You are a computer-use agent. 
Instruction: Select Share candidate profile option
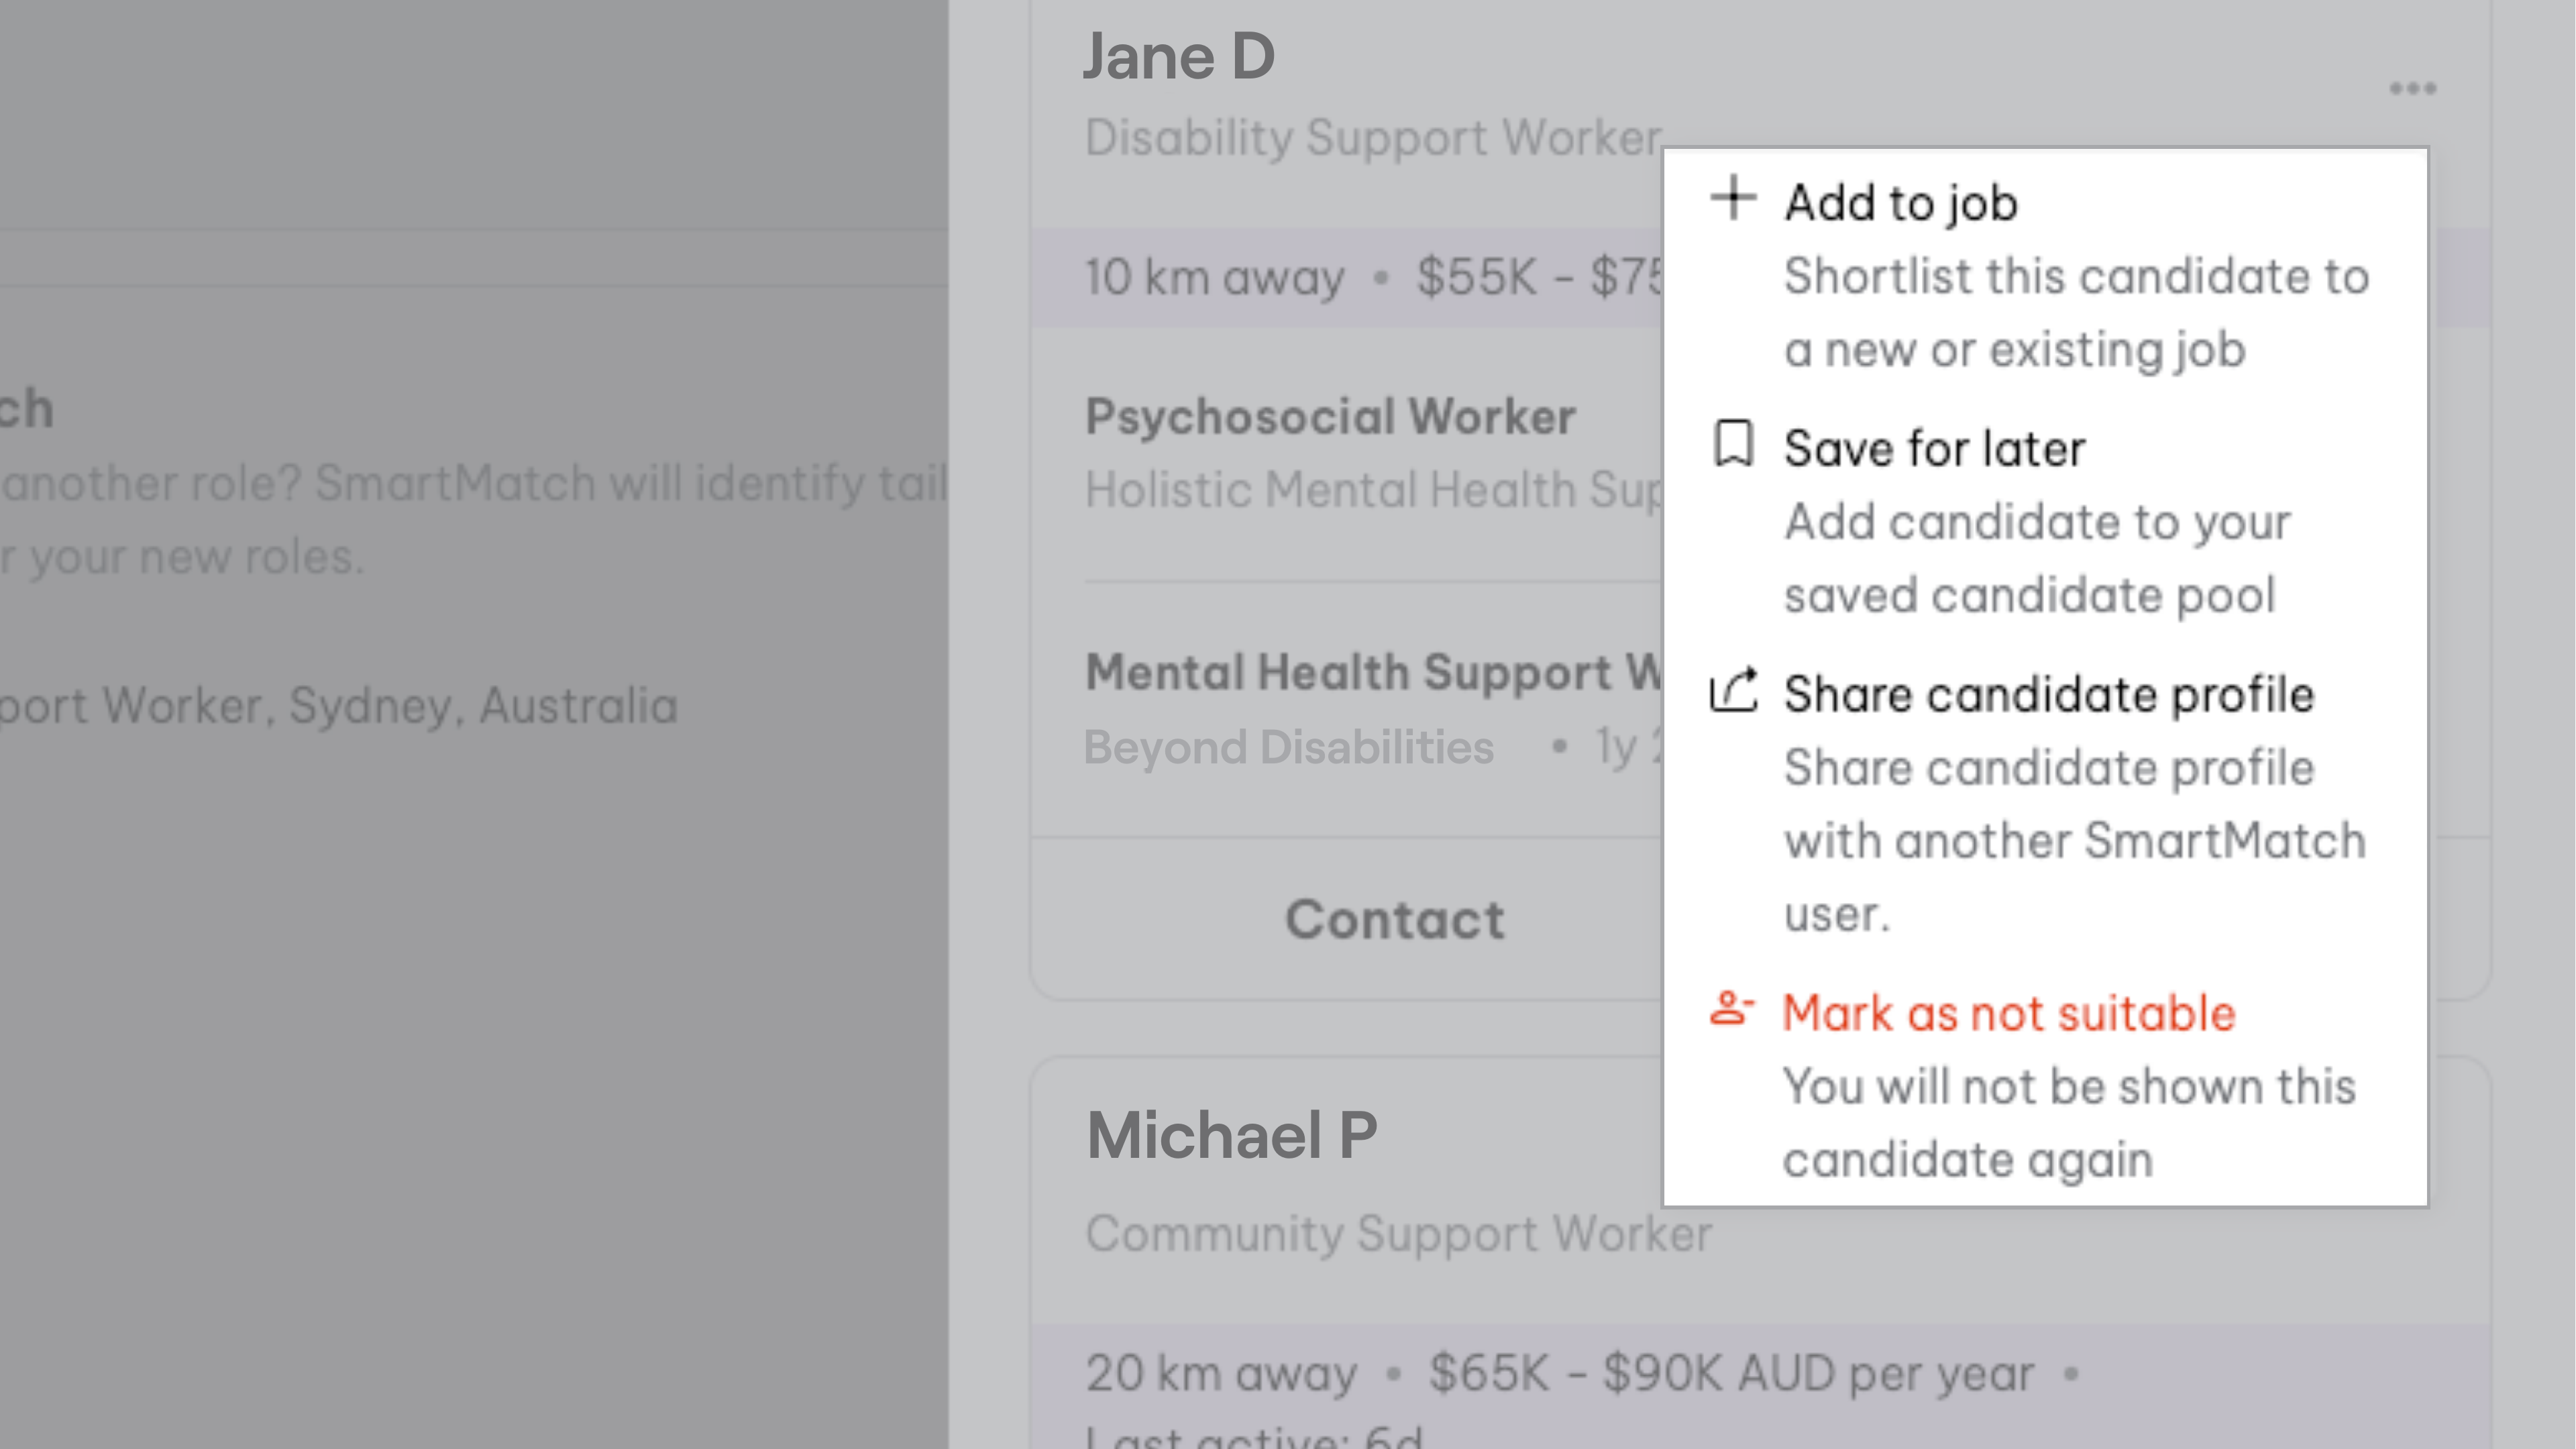pyautogui.click(x=2048, y=693)
